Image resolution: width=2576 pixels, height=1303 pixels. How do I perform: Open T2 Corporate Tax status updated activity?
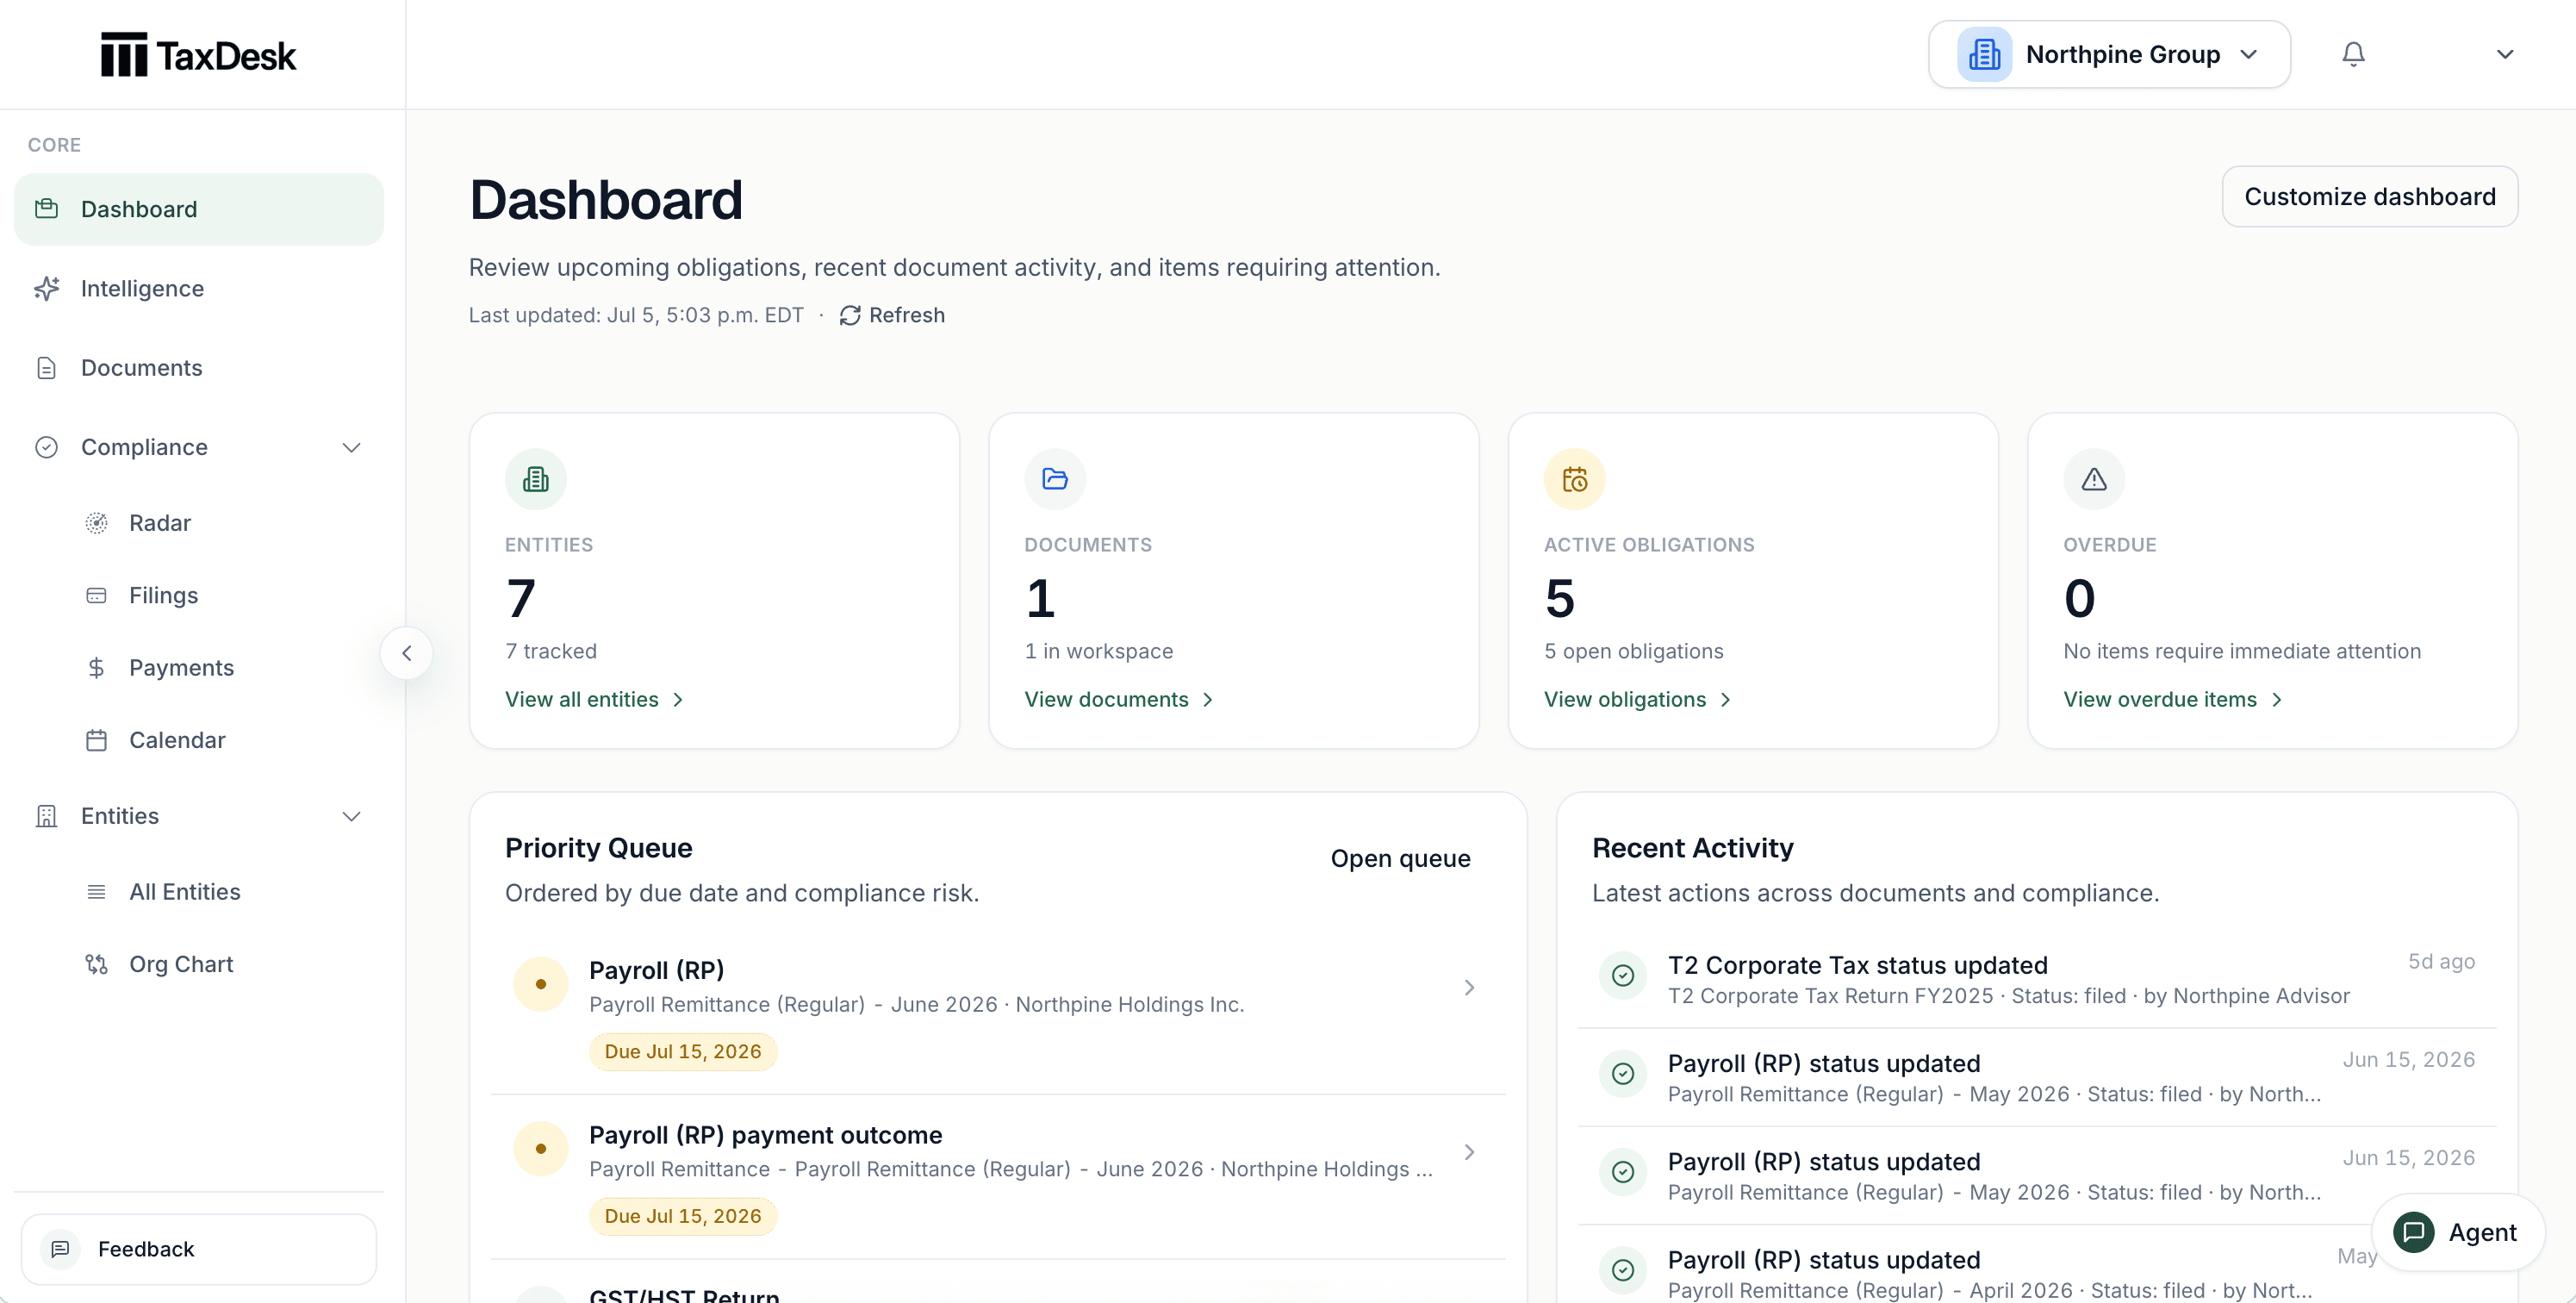point(2036,979)
